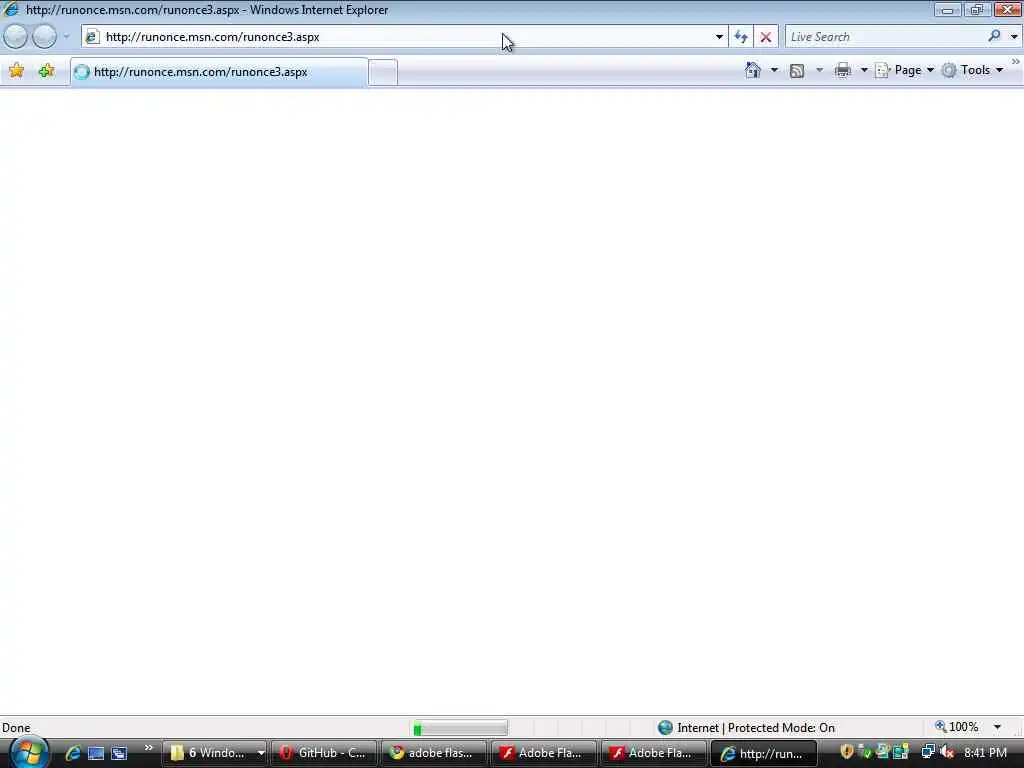This screenshot has height=768, width=1024.
Task: Expand hidden Quick Launch items chevron
Action: coord(148,748)
